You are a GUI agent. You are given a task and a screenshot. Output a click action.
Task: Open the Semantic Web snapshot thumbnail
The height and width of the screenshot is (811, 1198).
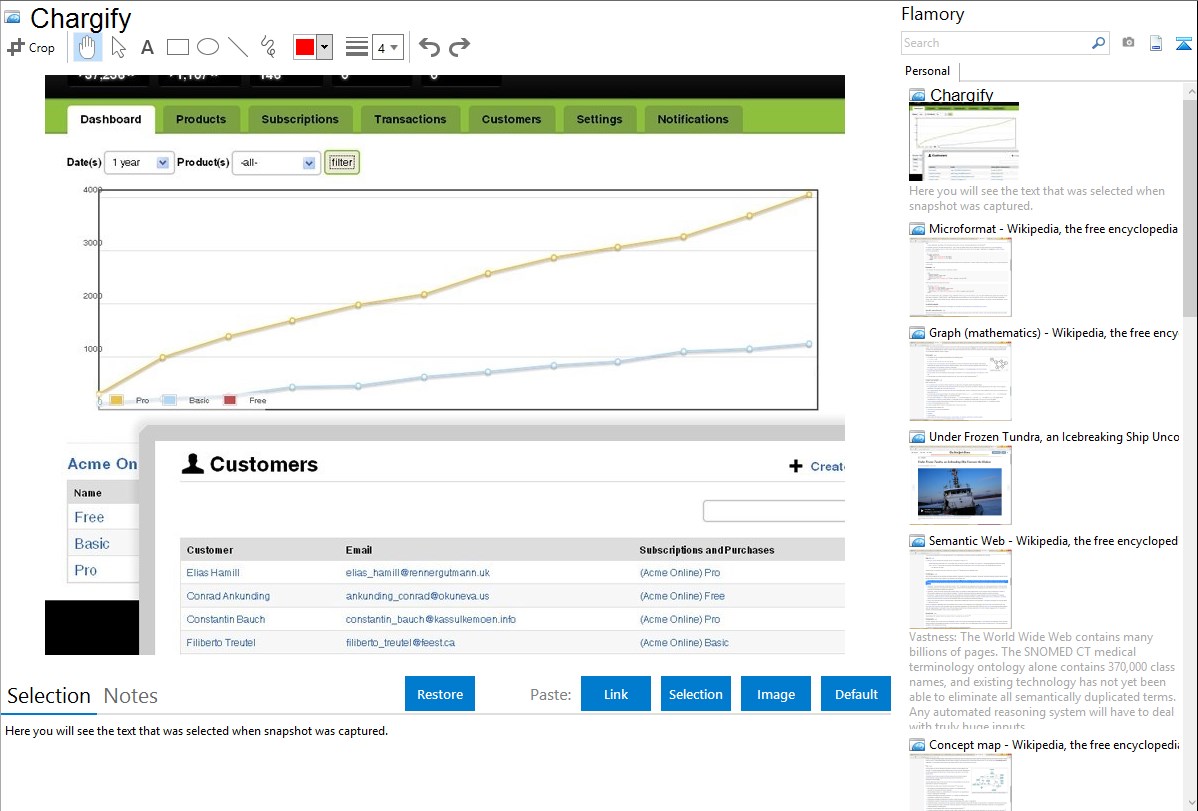960,589
